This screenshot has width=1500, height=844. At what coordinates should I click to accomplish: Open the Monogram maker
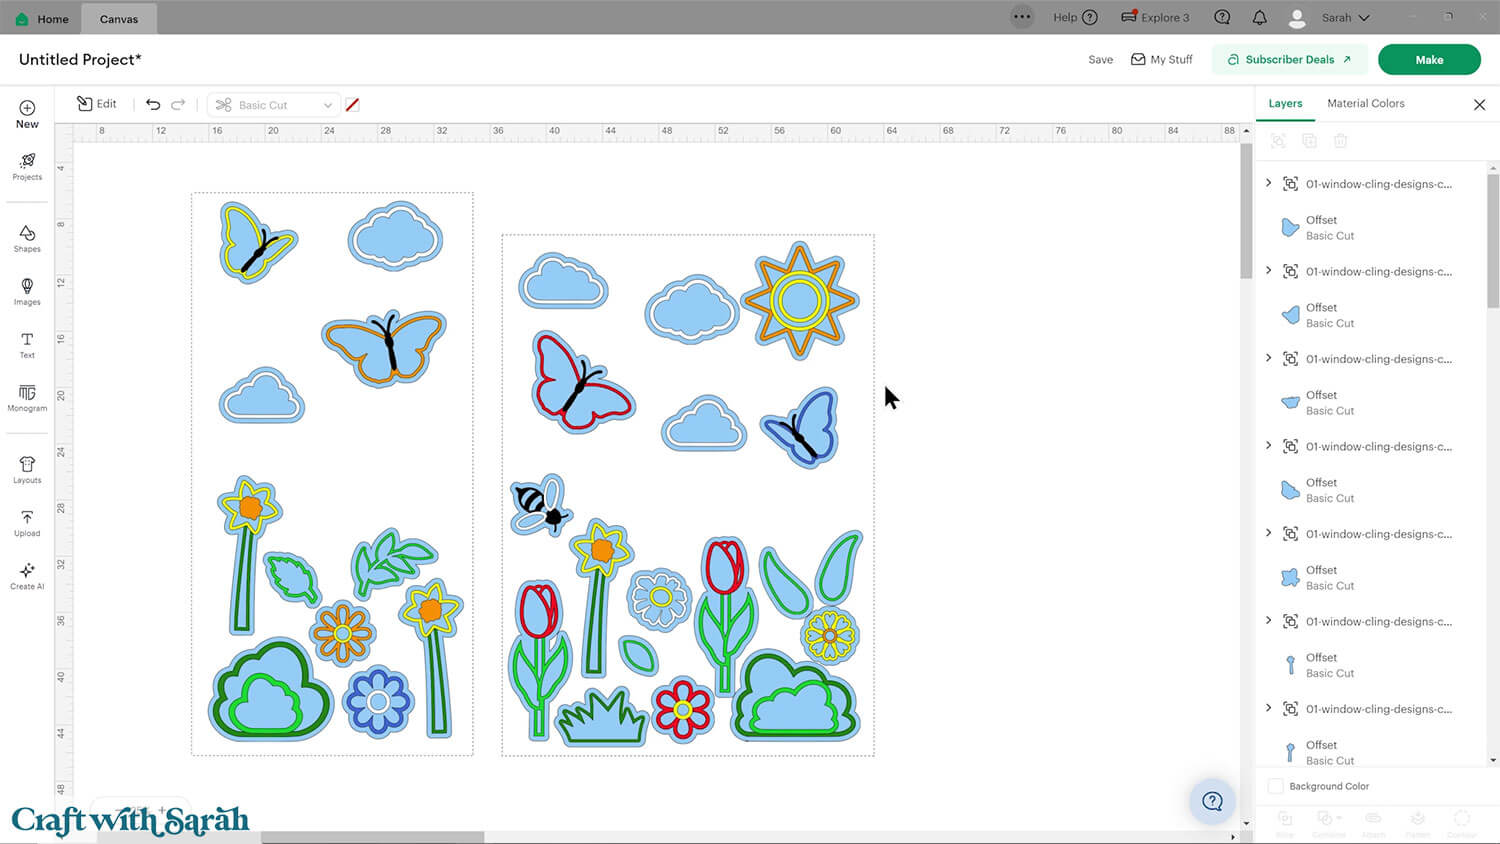[27, 398]
